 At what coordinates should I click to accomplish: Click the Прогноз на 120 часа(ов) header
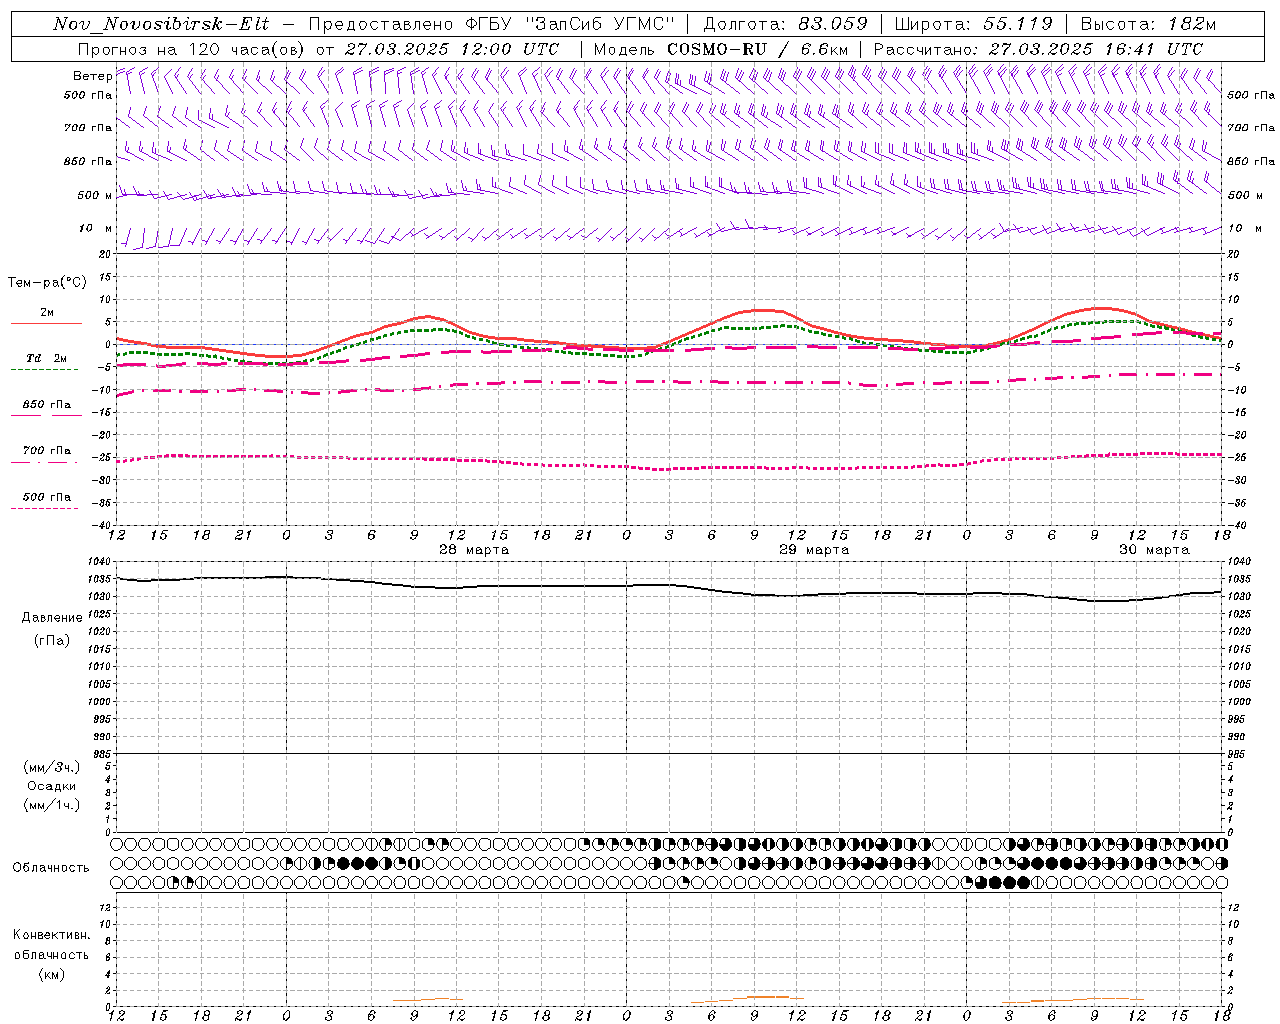[191, 49]
